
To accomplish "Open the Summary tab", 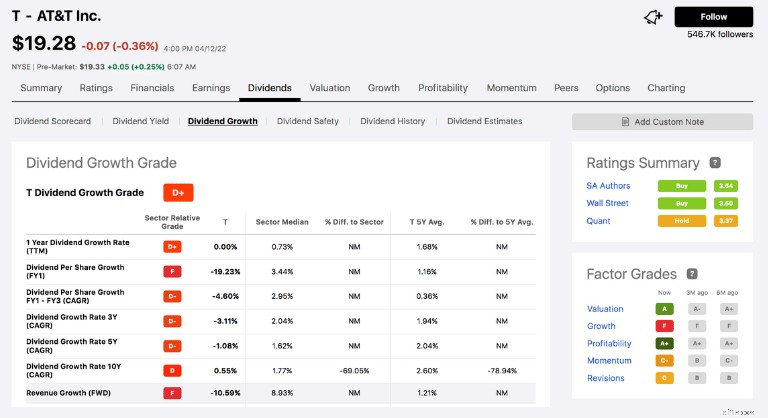I will pos(41,88).
